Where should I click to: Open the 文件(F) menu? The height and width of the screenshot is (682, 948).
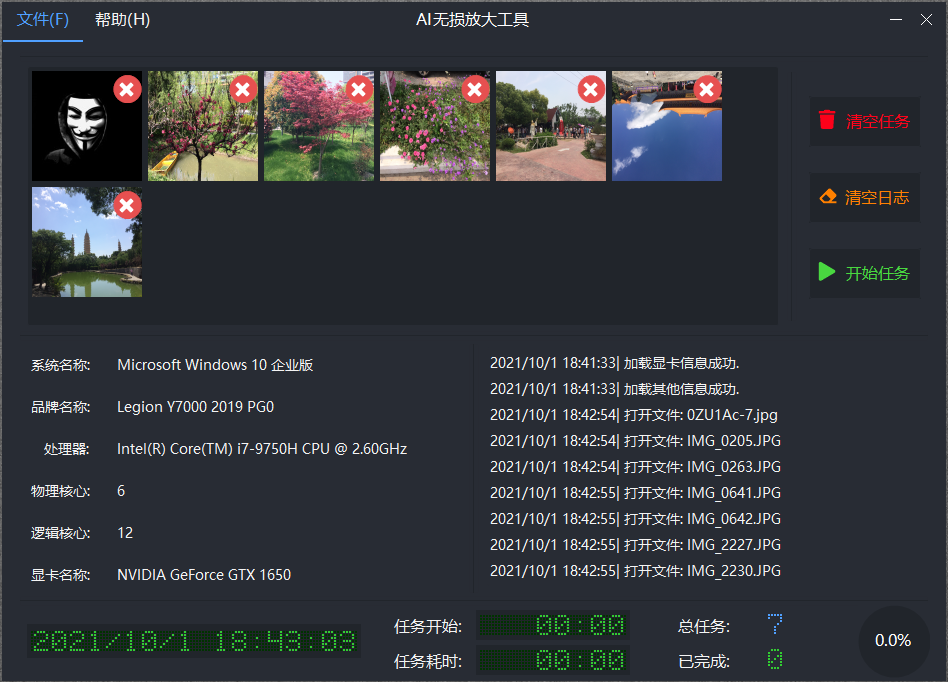click(x=42, y=19)
